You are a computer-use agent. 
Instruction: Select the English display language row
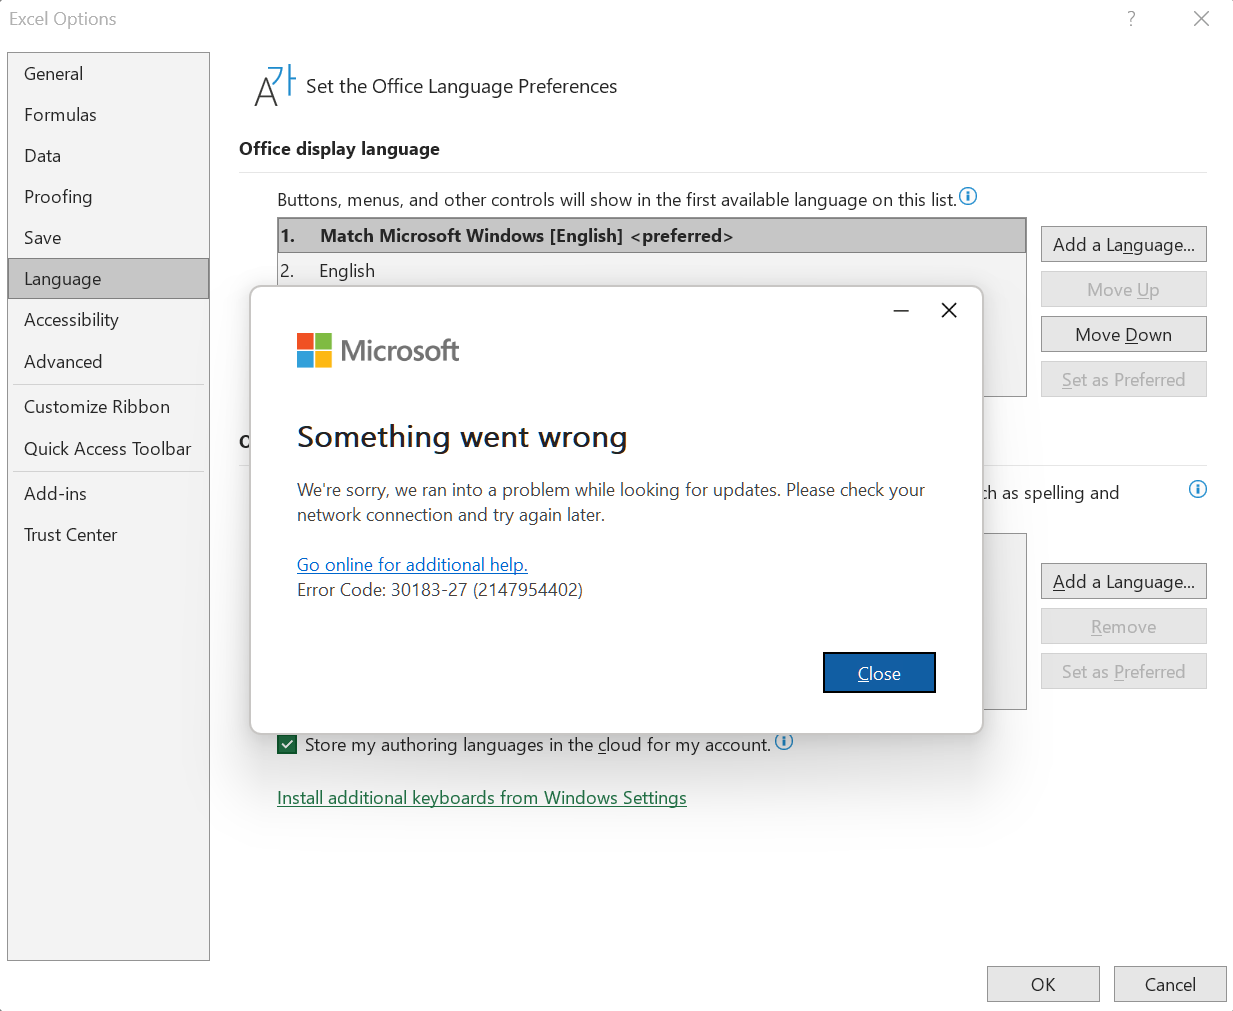pyautogui.click(x=652, y=271)
